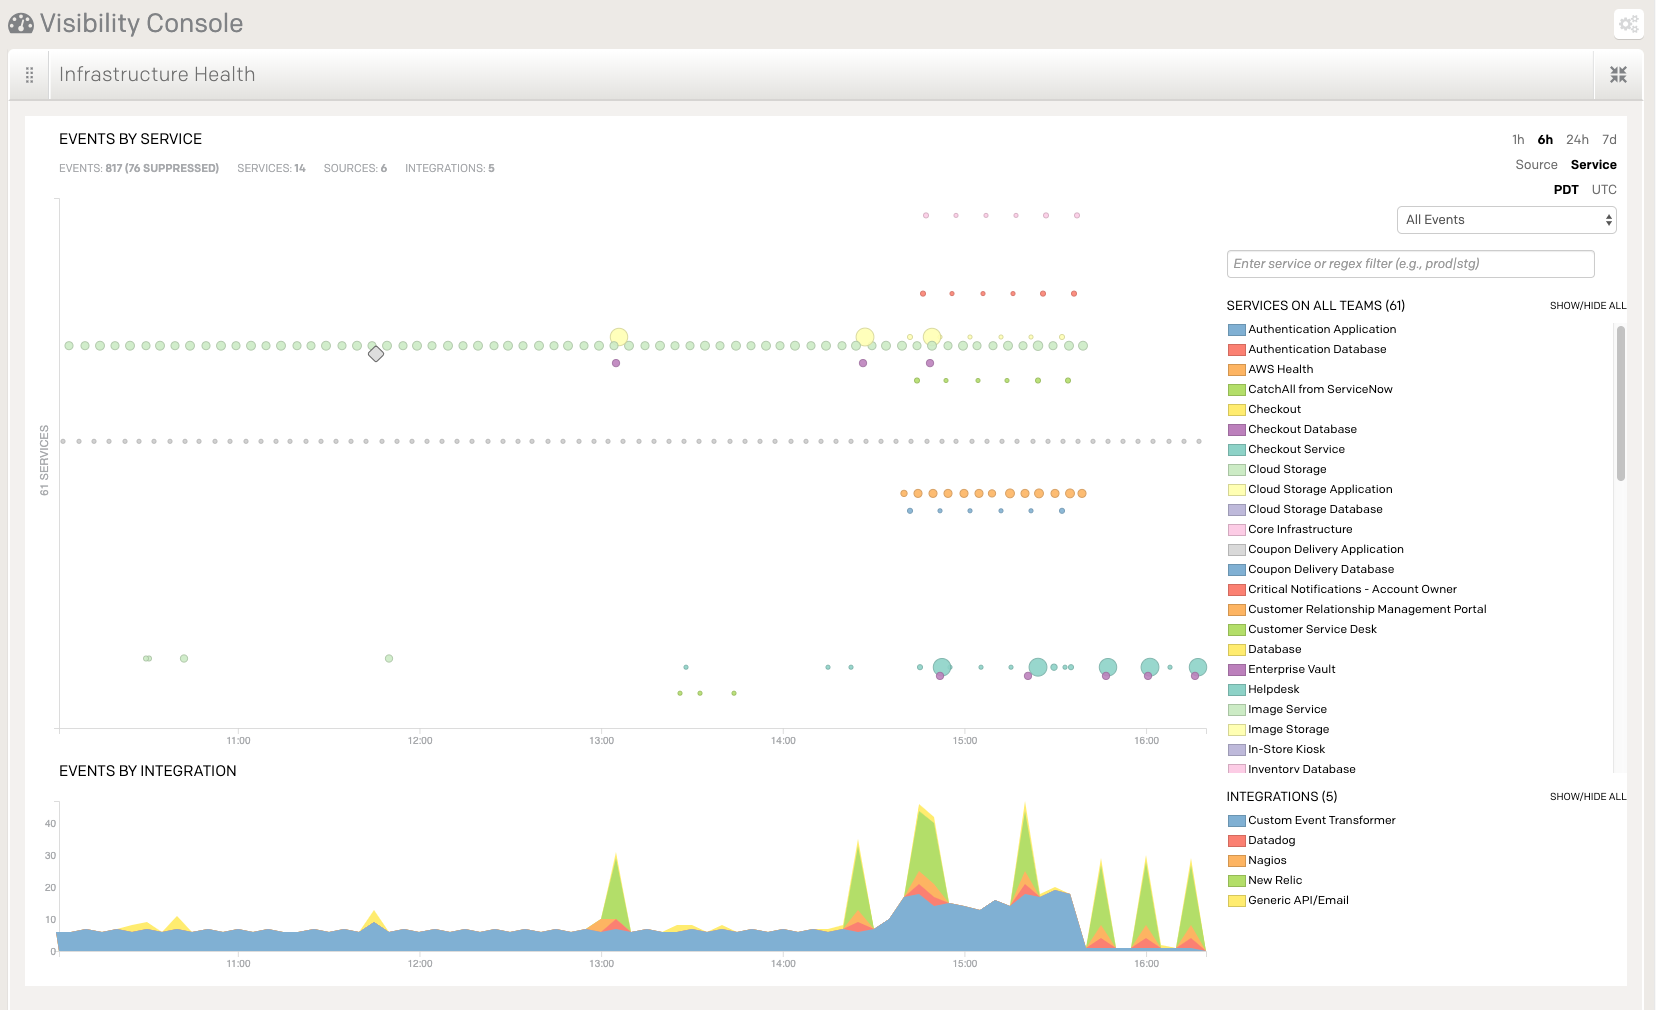
Task: Select the diamond-shaped event marker on chart
Action: click(x=376, y=354)
